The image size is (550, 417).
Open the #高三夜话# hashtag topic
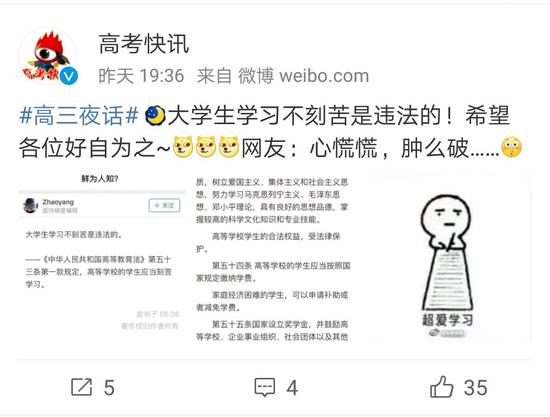coord(79,116)
